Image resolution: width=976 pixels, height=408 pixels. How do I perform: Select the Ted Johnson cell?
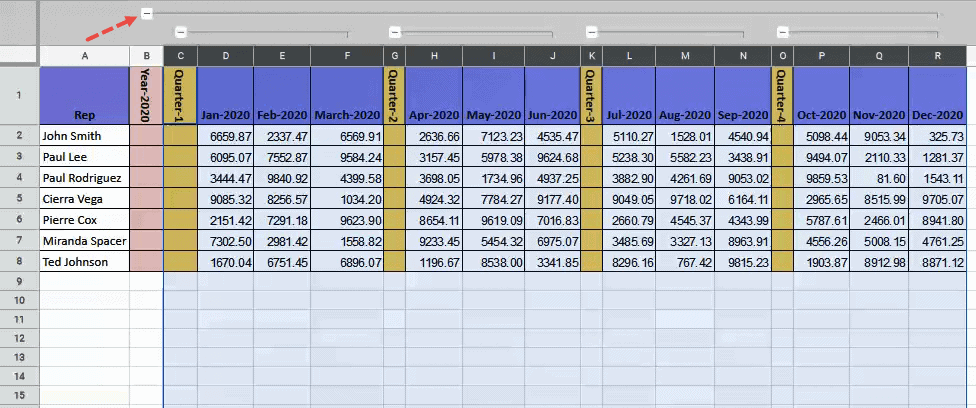(x=84, y=261)
